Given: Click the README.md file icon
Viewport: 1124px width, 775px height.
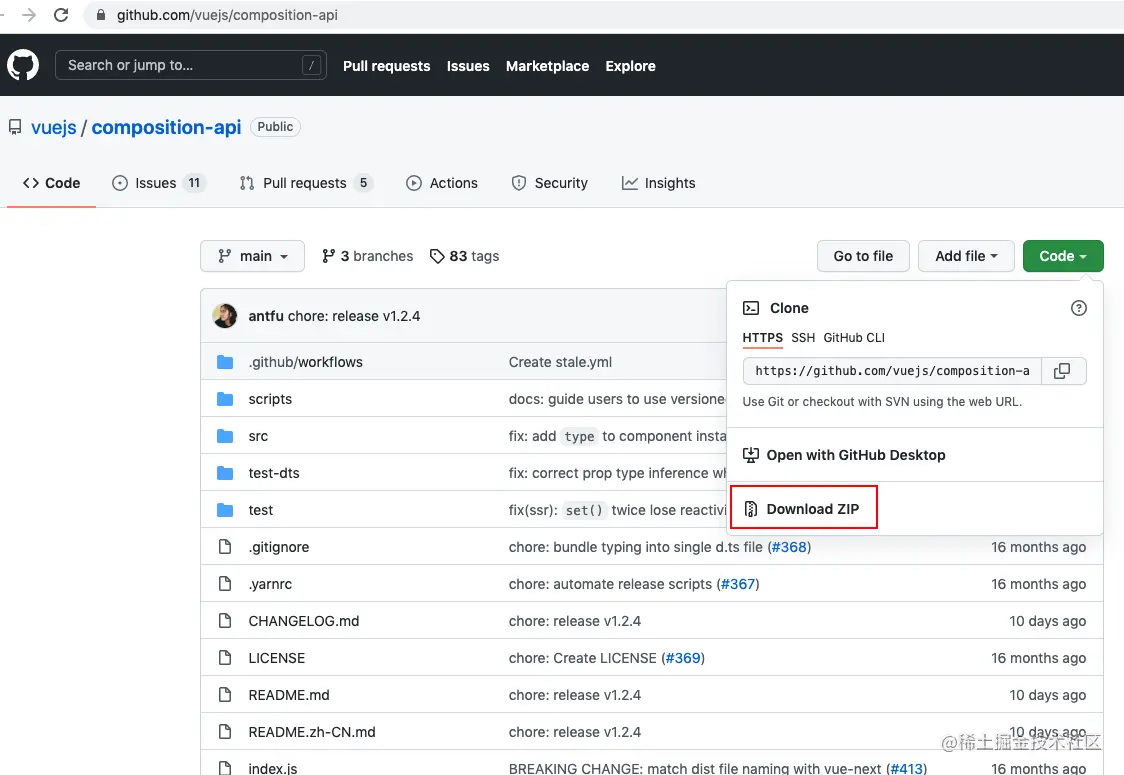Looking at the screenshot, I should (225, 695).
